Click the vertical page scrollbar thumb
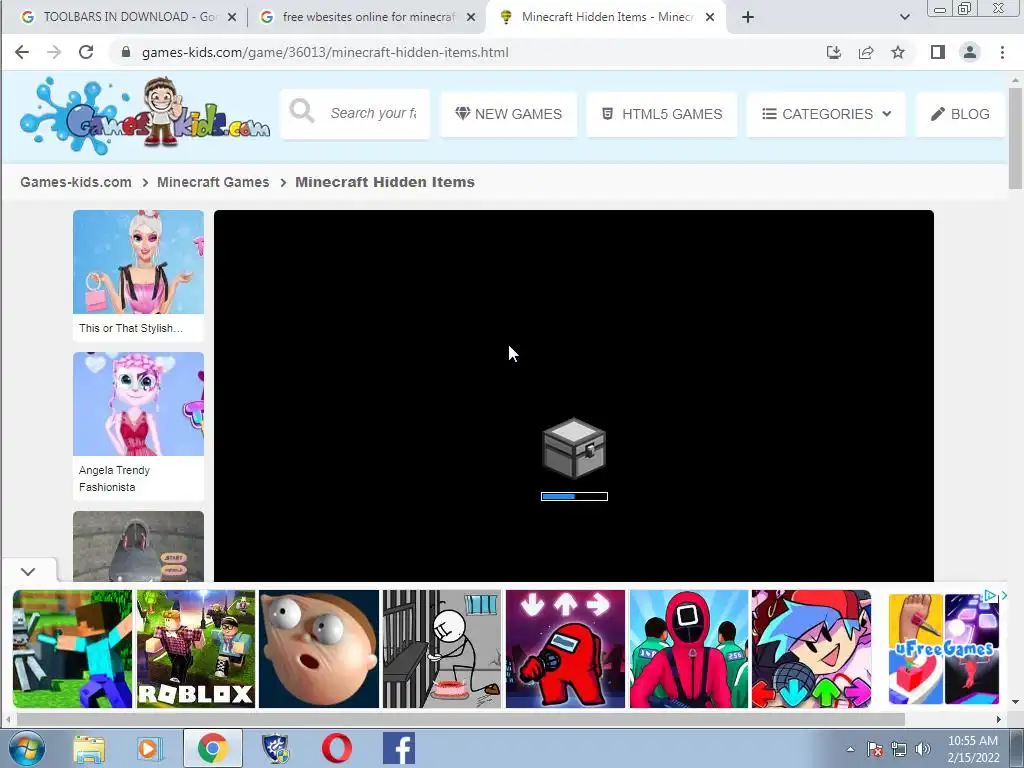Screen dimensions: 1024x768 click(x=1015, y=138)
